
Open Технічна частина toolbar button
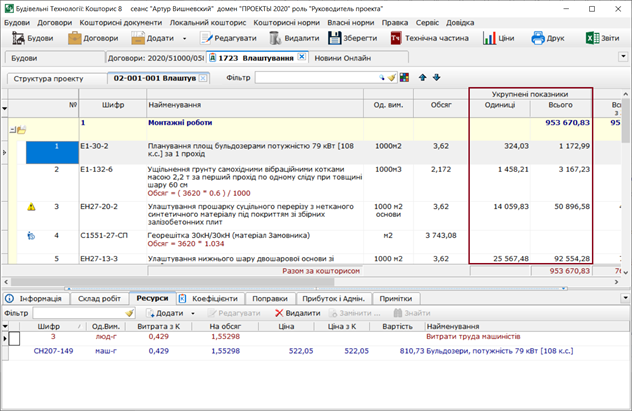(x=397, y=39)
